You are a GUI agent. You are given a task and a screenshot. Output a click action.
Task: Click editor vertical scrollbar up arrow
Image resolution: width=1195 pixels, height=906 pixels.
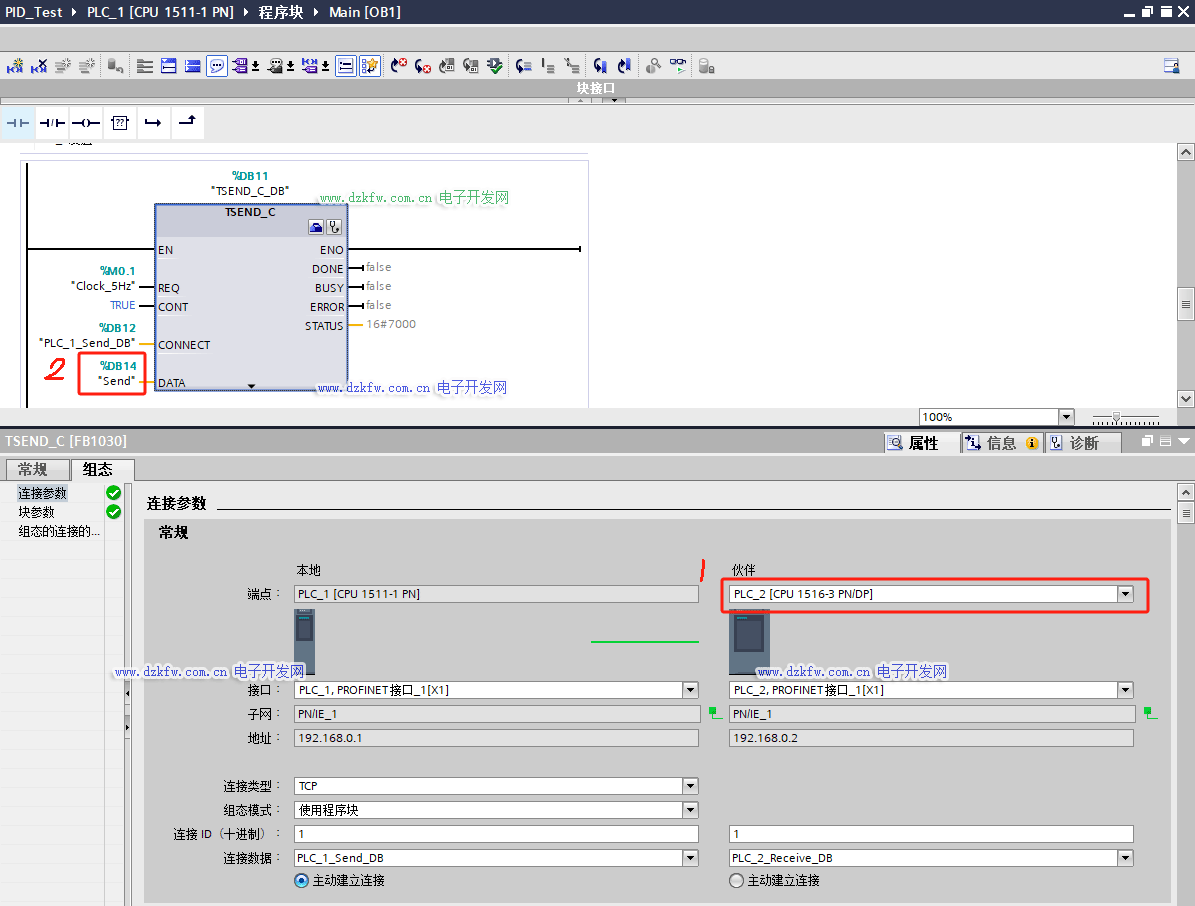[x=1186, y=152]
